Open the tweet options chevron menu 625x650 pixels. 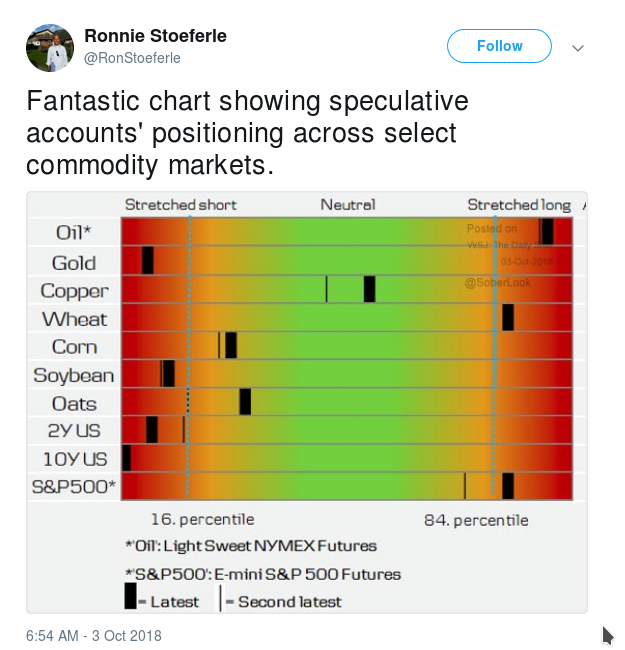[x=578, y=48]
